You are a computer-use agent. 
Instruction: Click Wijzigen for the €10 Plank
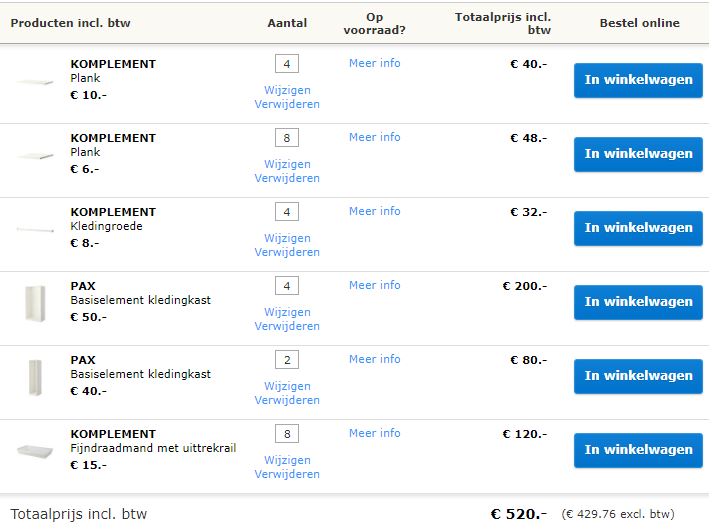(x=287, y=90)
